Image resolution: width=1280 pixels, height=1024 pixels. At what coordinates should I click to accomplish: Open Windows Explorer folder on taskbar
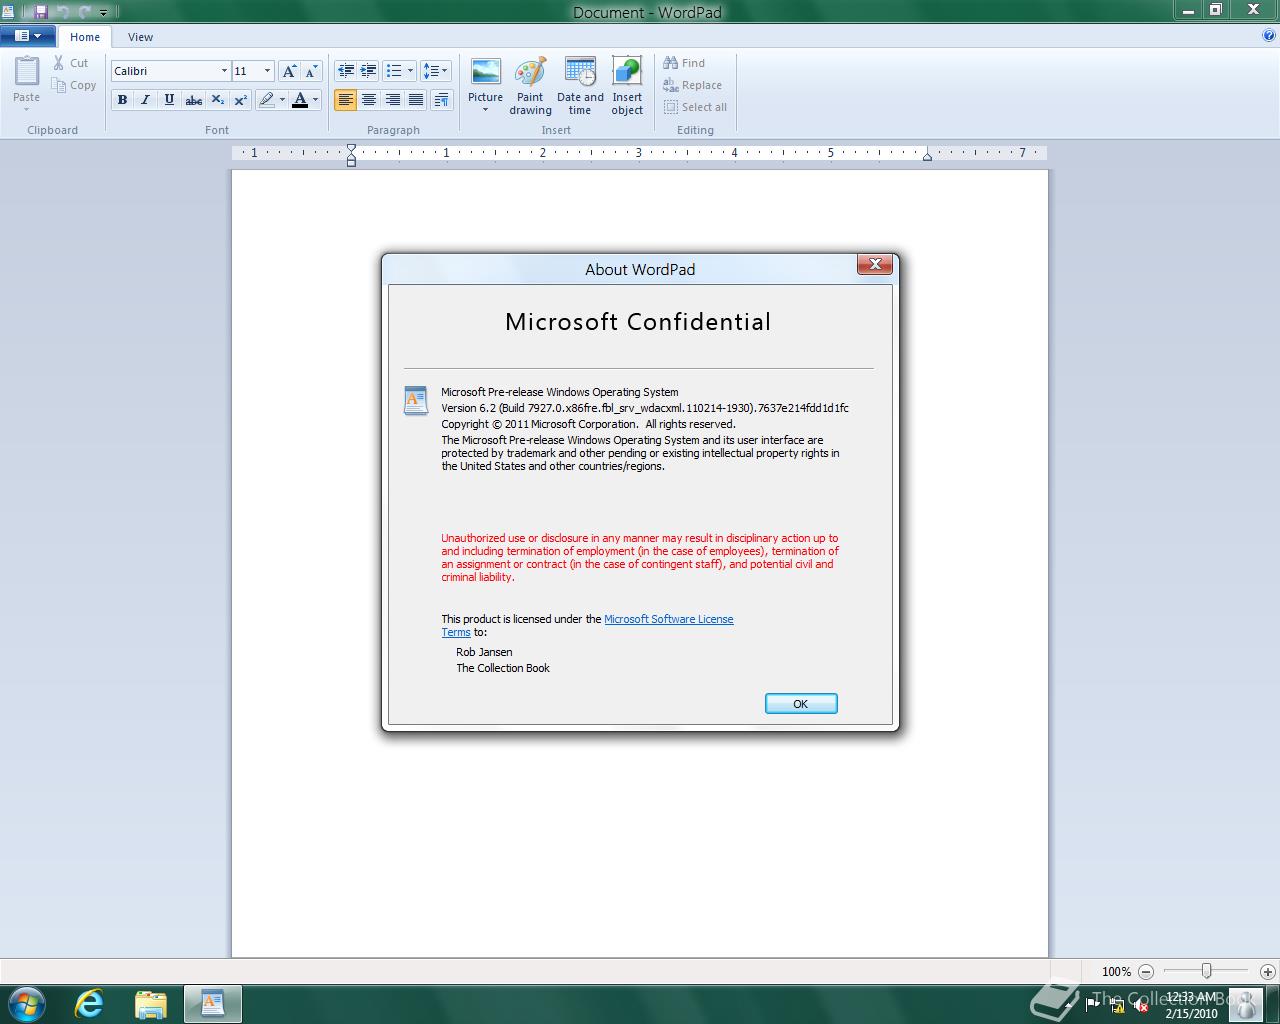click(x=150, y=1003)
